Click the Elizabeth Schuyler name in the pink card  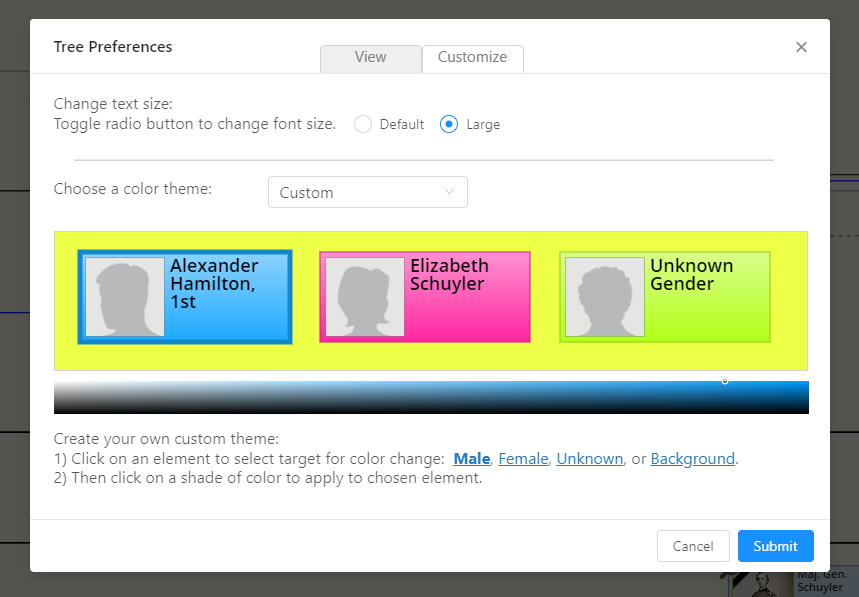(x=449, y=275)
